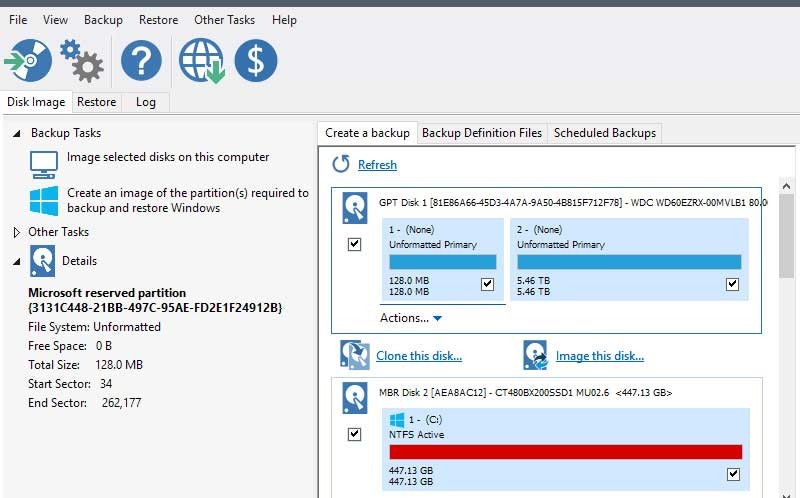Switch to the Scheduled Backups tab
The image size is (800, 498).
click(604, 133)
